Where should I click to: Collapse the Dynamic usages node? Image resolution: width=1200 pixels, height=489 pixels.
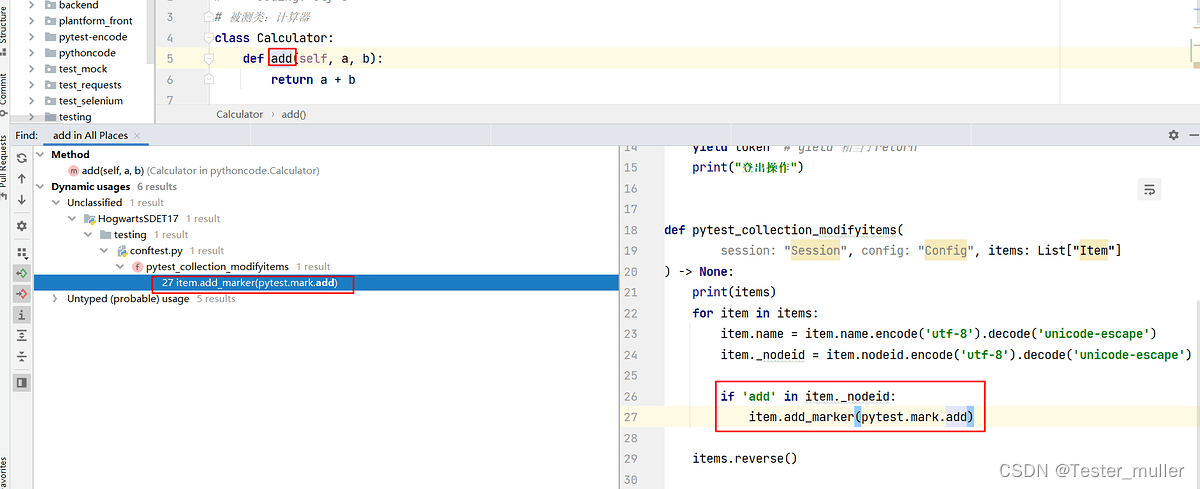click(x=41, y=186)
